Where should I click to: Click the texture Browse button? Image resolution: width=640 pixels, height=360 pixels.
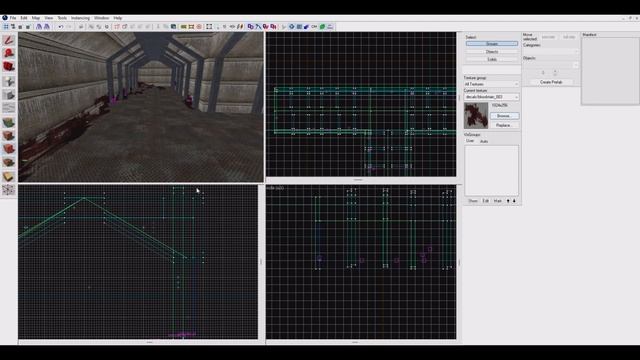[504, 116]
